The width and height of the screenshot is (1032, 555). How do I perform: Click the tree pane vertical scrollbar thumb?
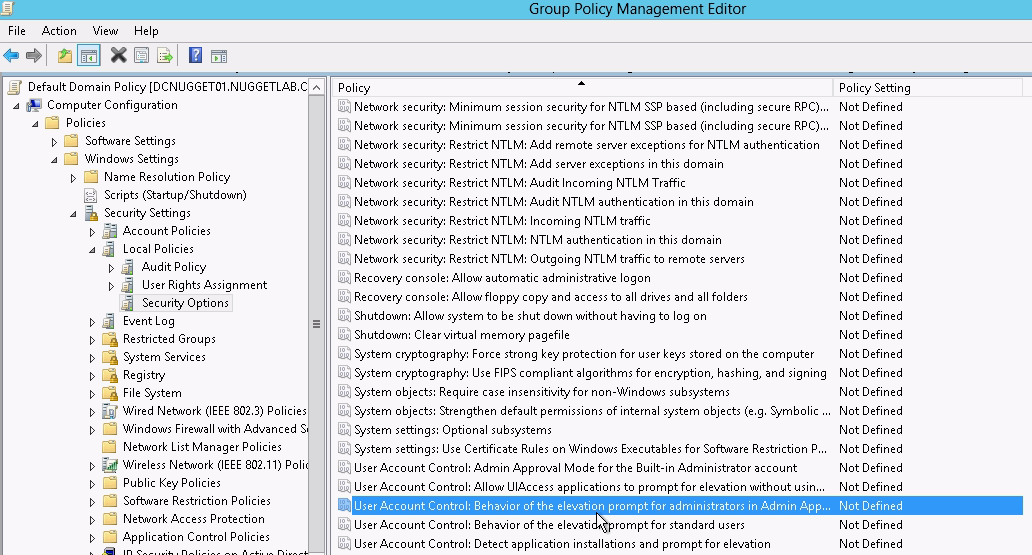pos(317,324)
